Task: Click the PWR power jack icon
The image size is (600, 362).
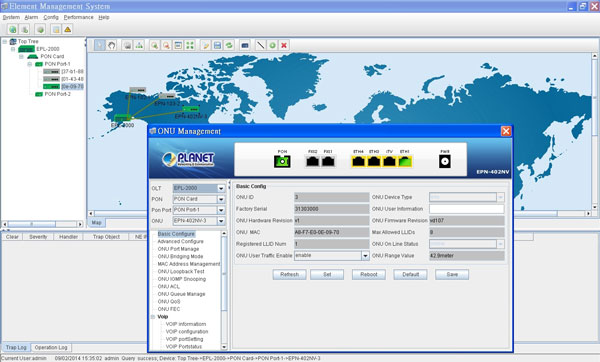Action: [445, 161]
